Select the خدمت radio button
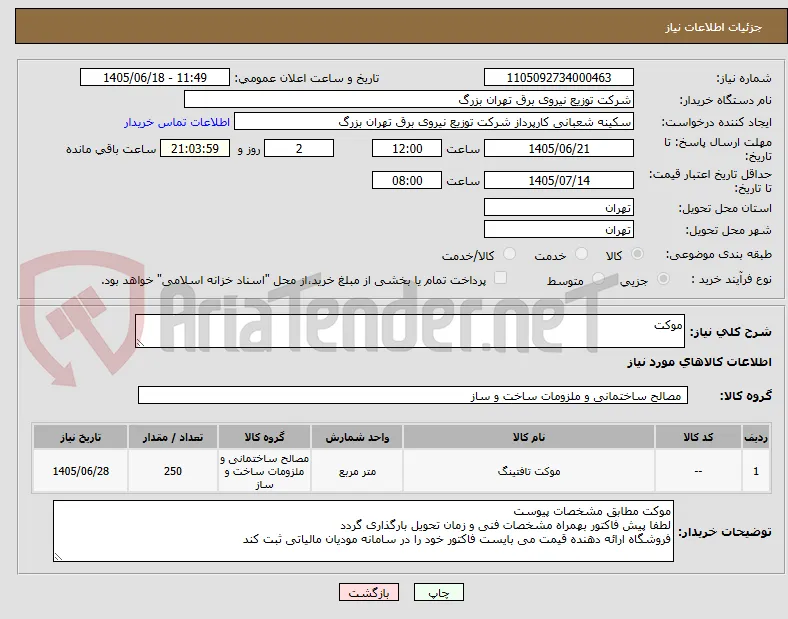 581,254
